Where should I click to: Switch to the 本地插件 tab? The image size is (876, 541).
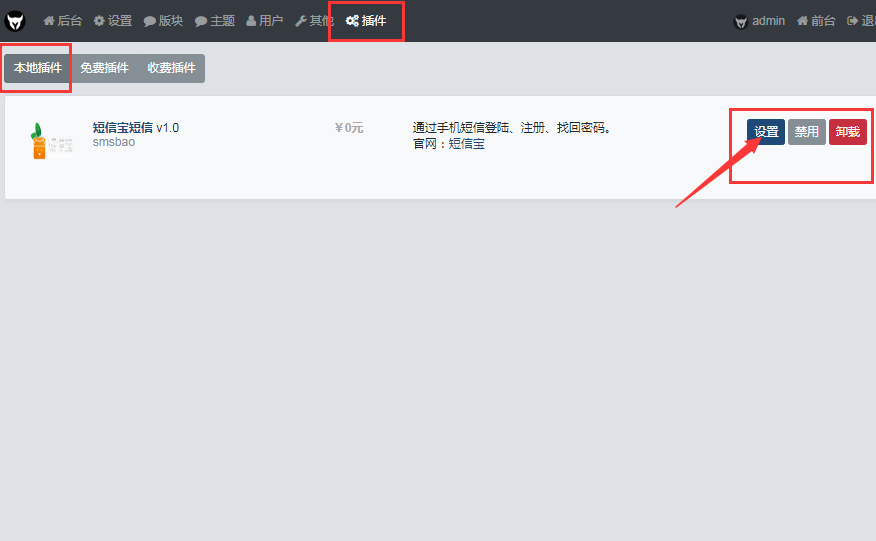tap(37, 68)
